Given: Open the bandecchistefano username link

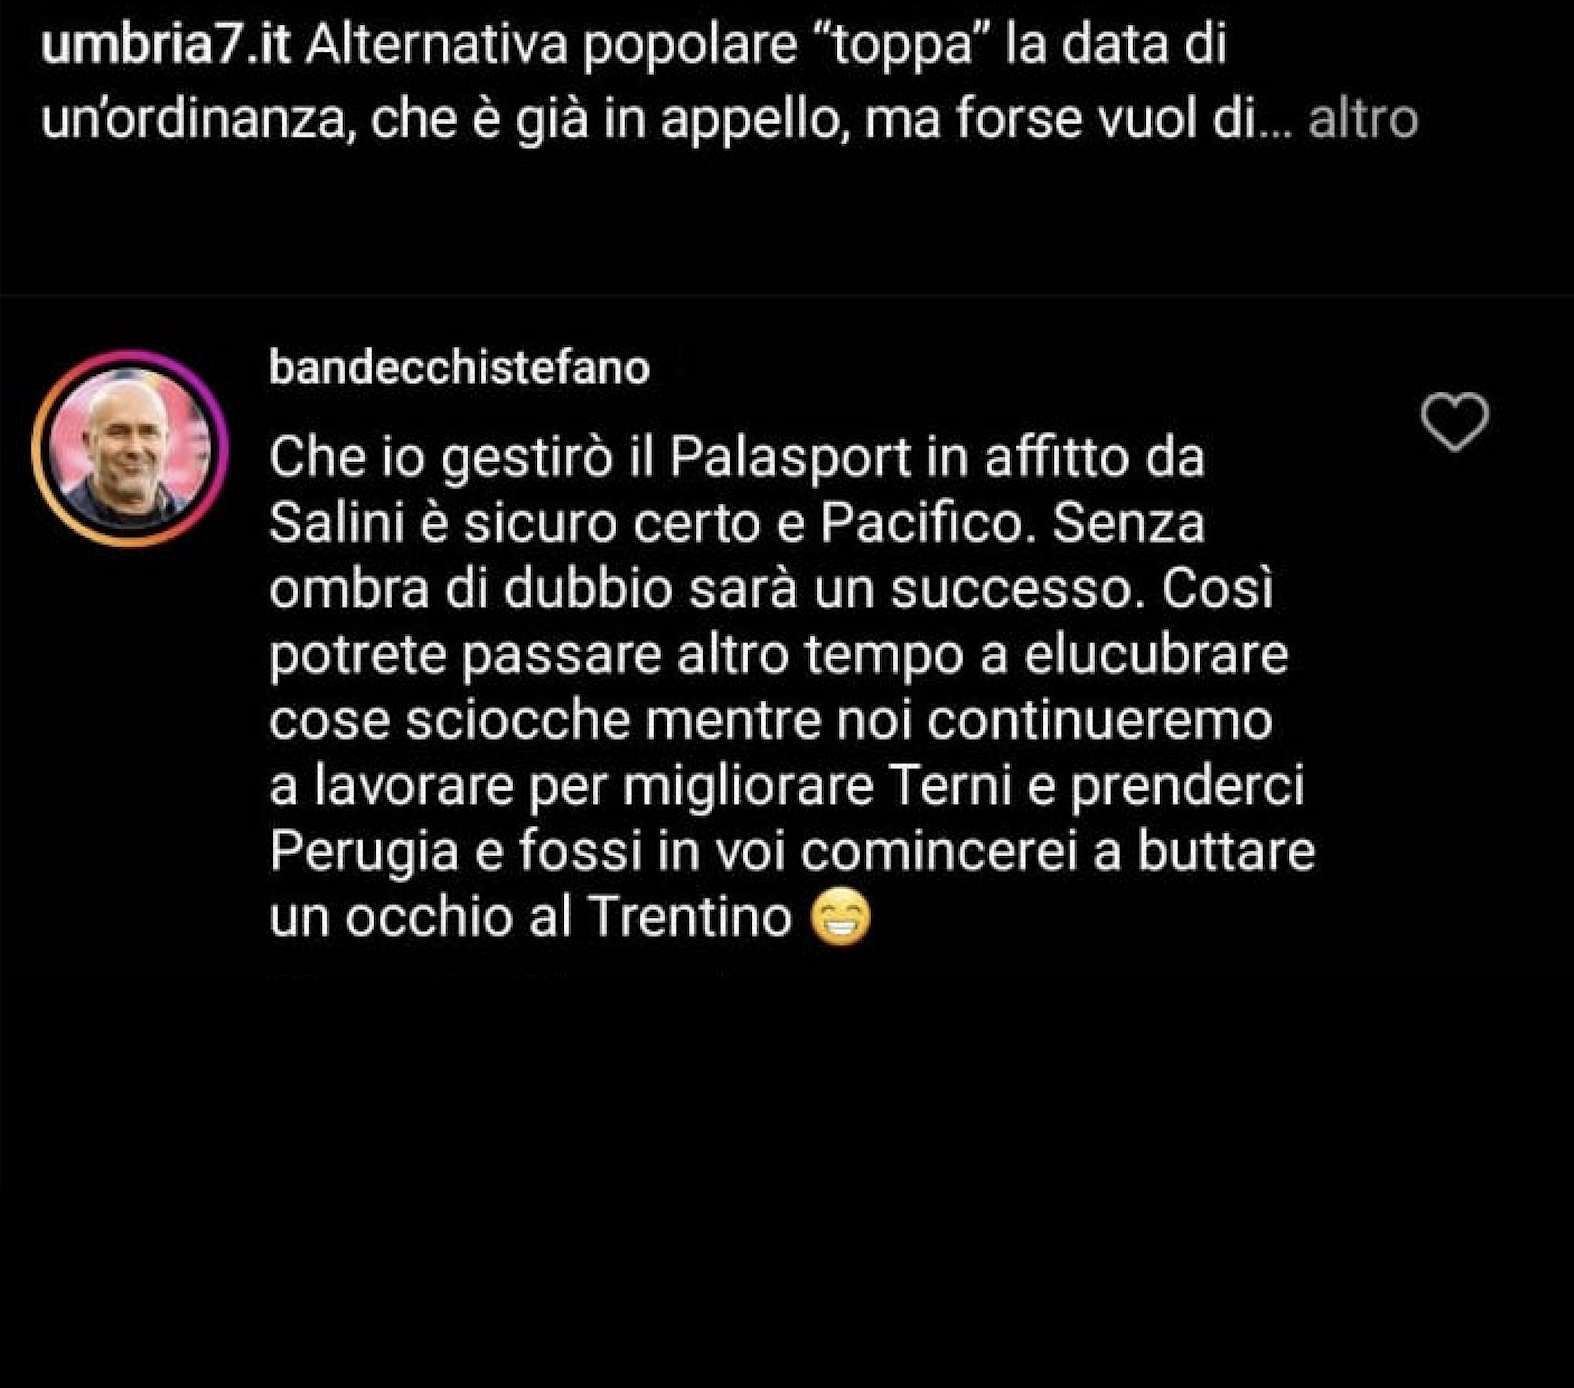Looking at the screenshot, I should click(x=459, y=368).
